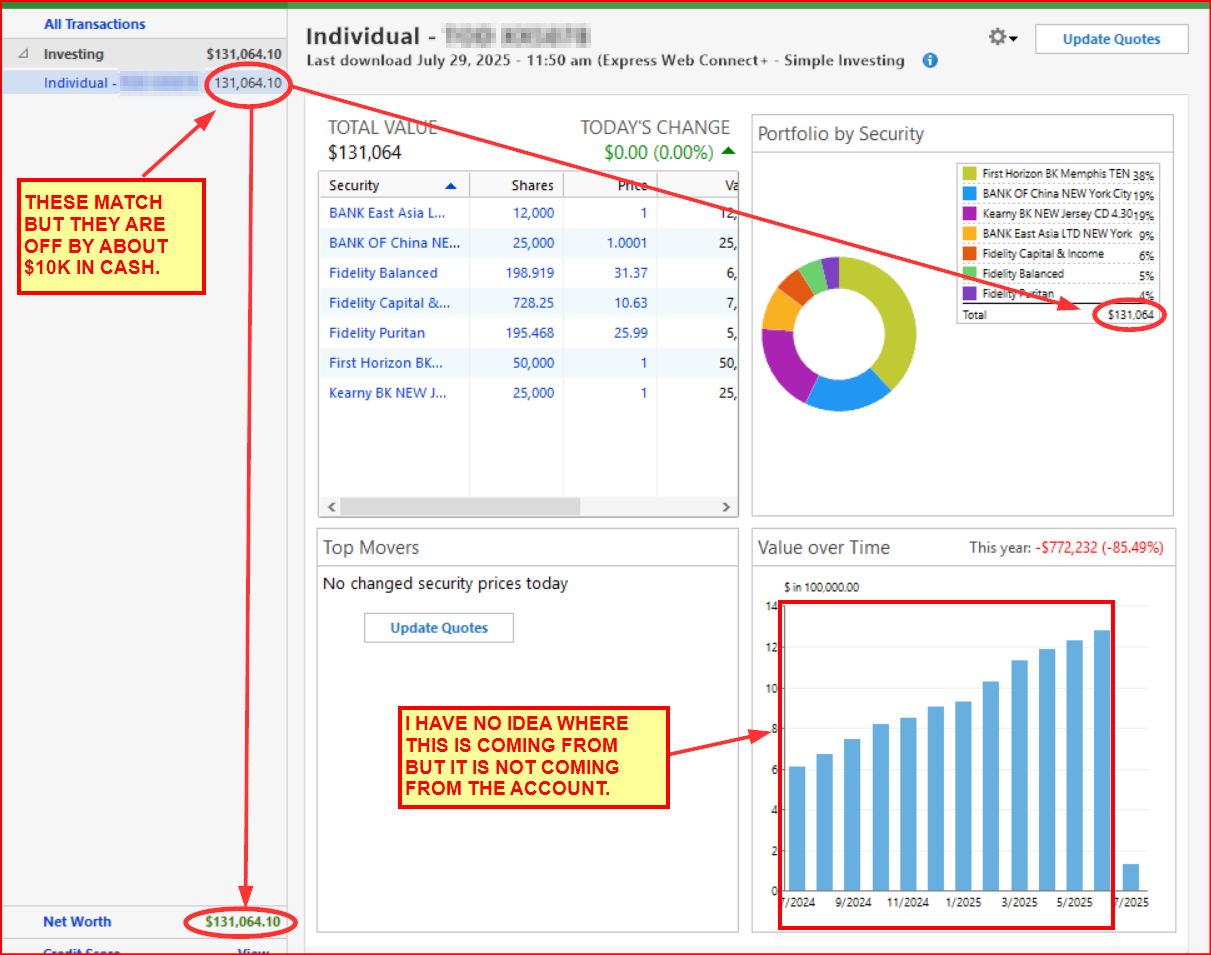Click the BANK OF China legend swatch
1211x955 pixels.
[x=970, y=193]
